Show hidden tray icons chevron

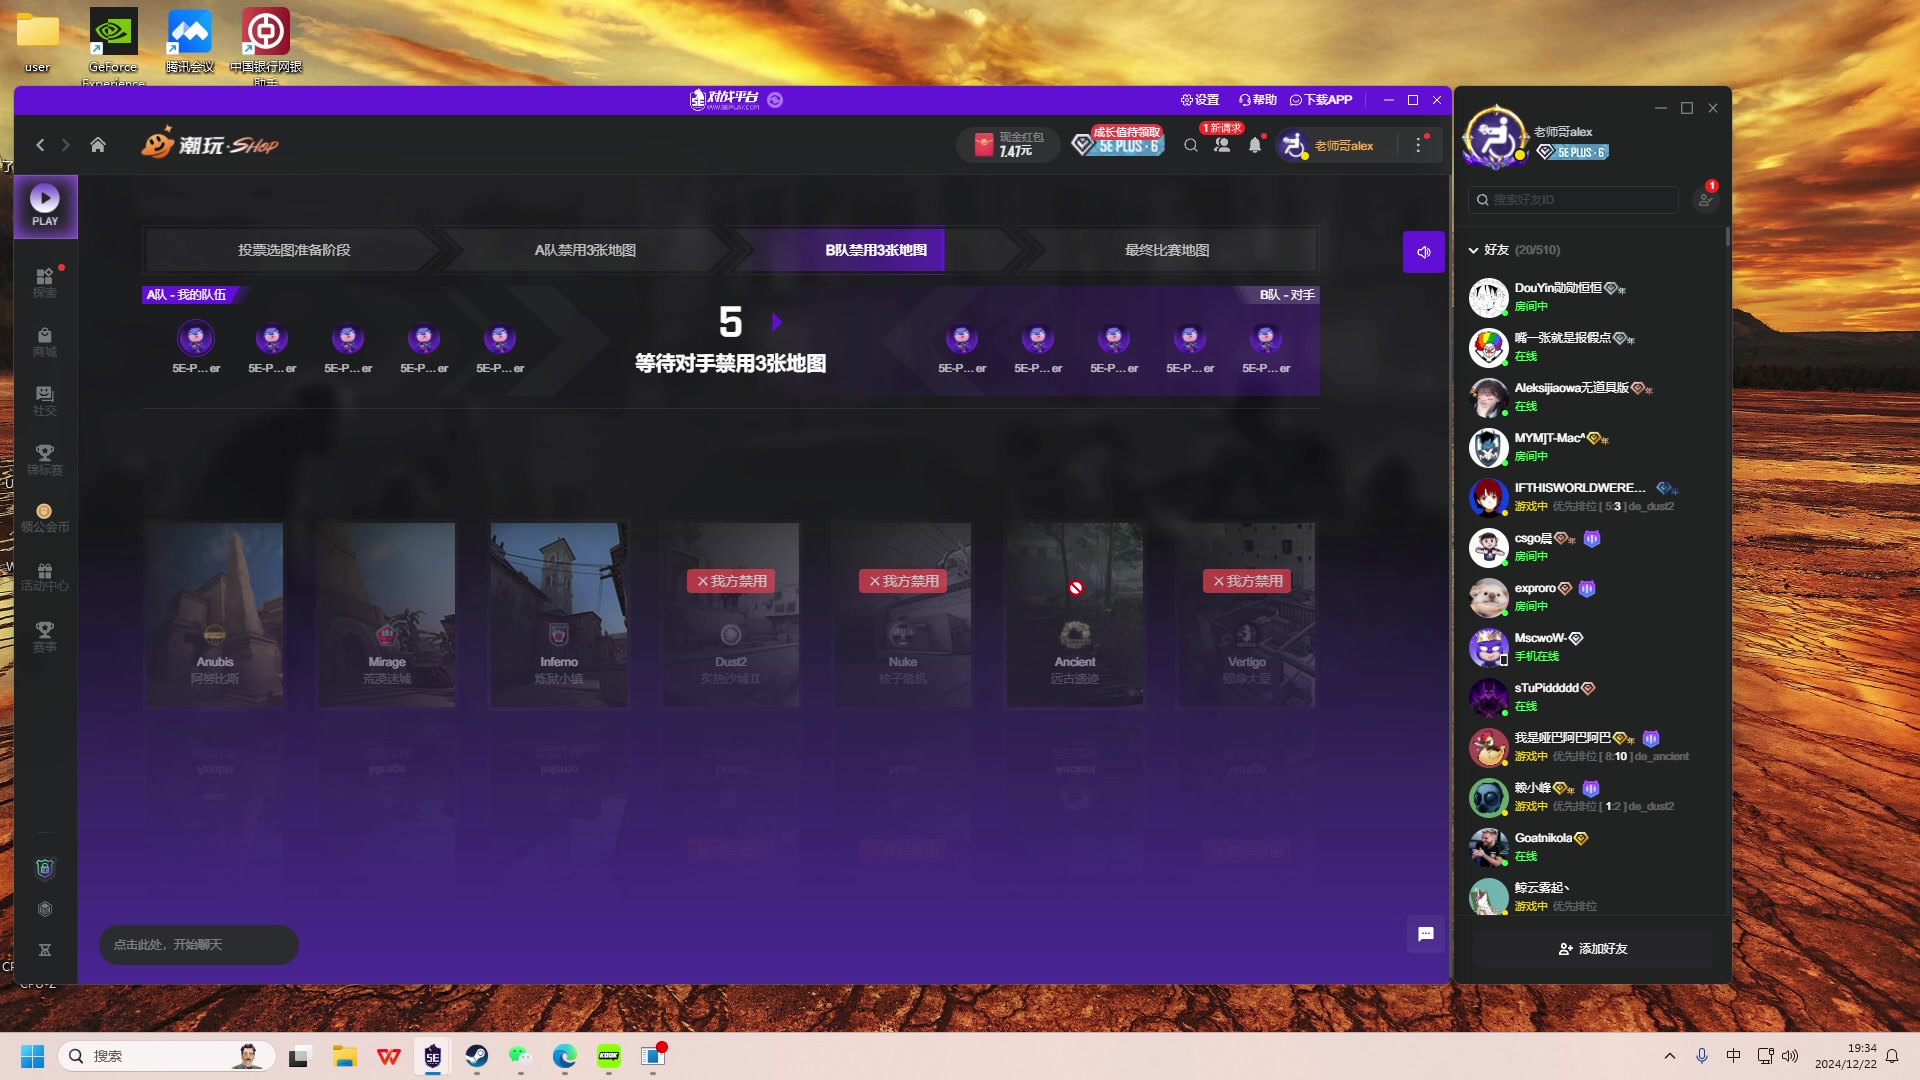1669,1056
